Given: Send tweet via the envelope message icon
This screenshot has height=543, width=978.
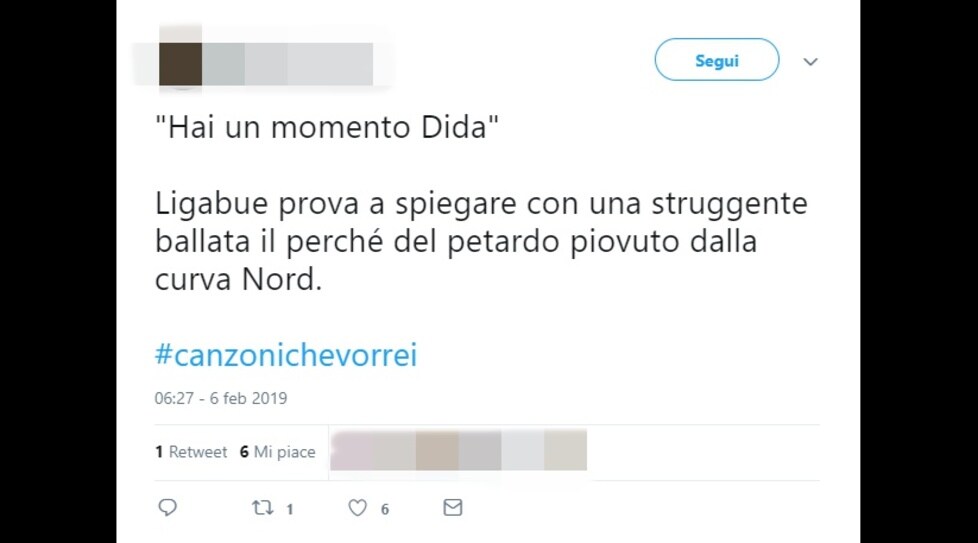Looking at the screenshot, I should [x=453, y=507].
